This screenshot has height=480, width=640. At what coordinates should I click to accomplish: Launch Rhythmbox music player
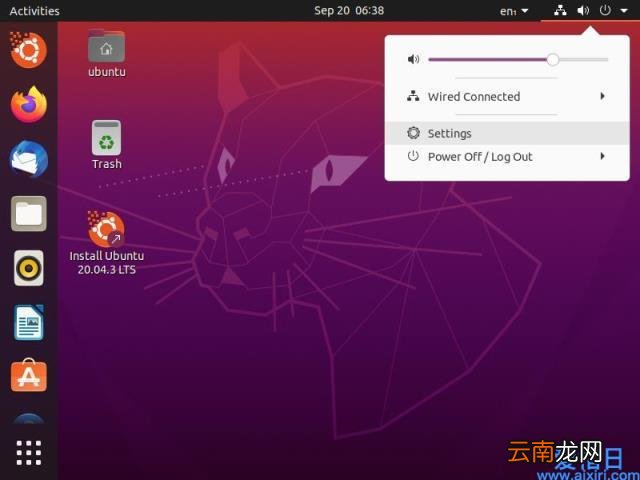[x=29, y=268]
